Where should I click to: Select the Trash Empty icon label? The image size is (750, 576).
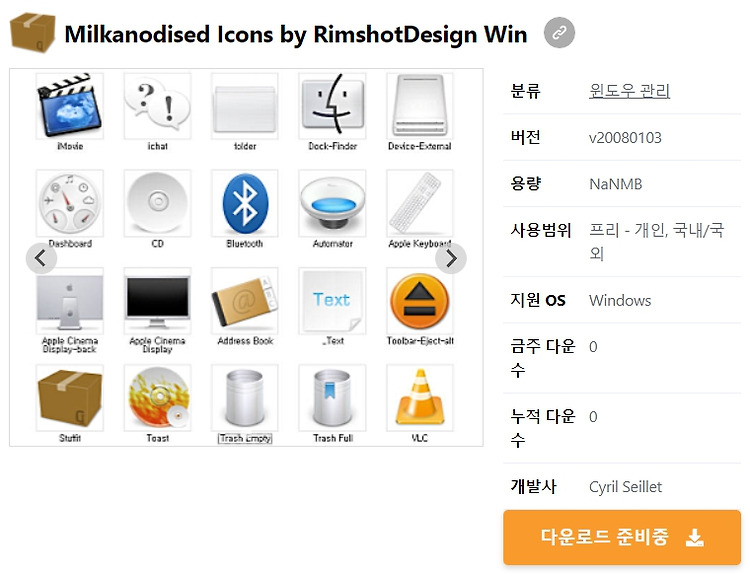245,438
